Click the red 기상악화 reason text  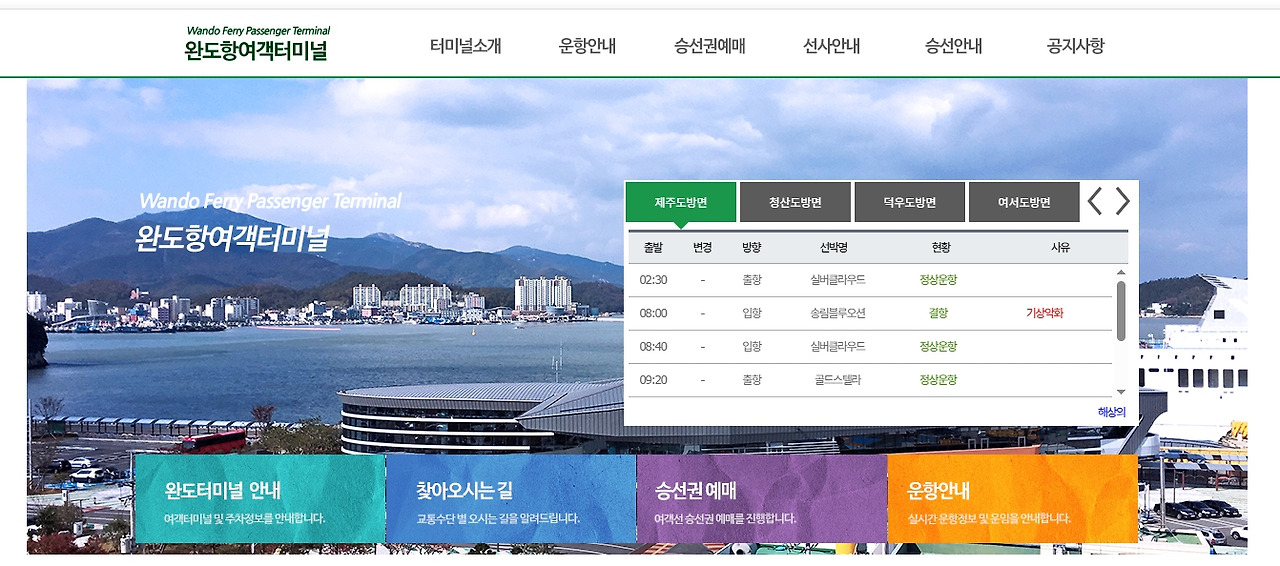(x=1045, y=313)
